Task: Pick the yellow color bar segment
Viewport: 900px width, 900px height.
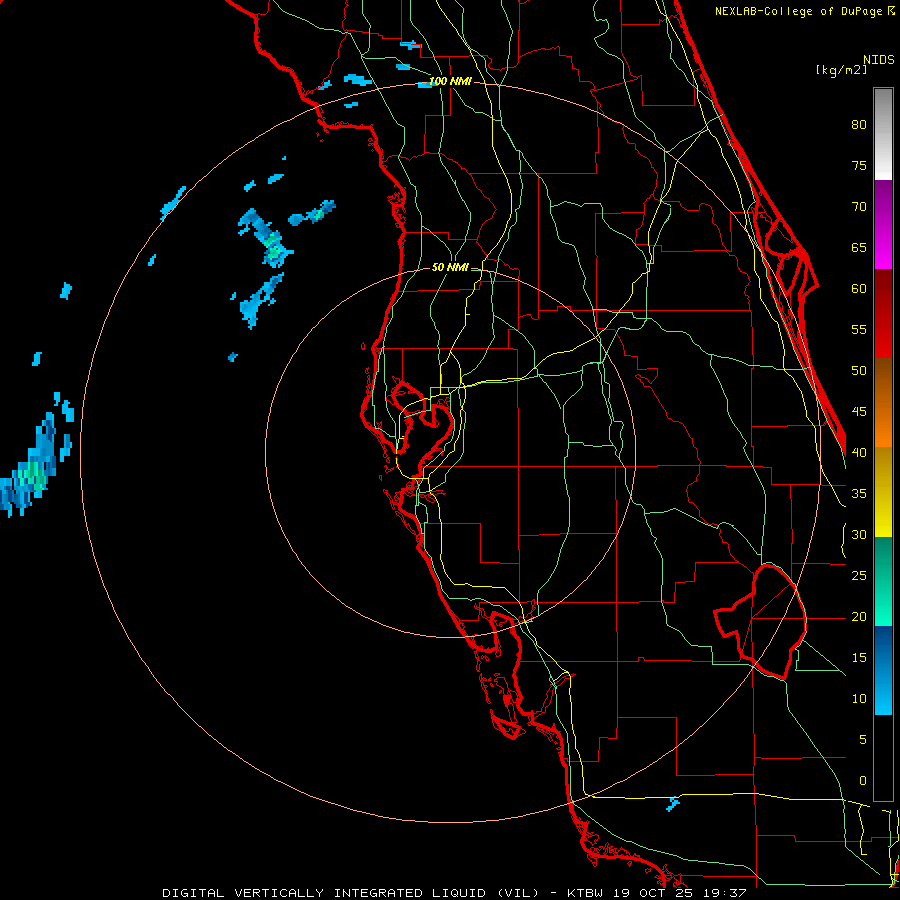Action: click(883, 492)
